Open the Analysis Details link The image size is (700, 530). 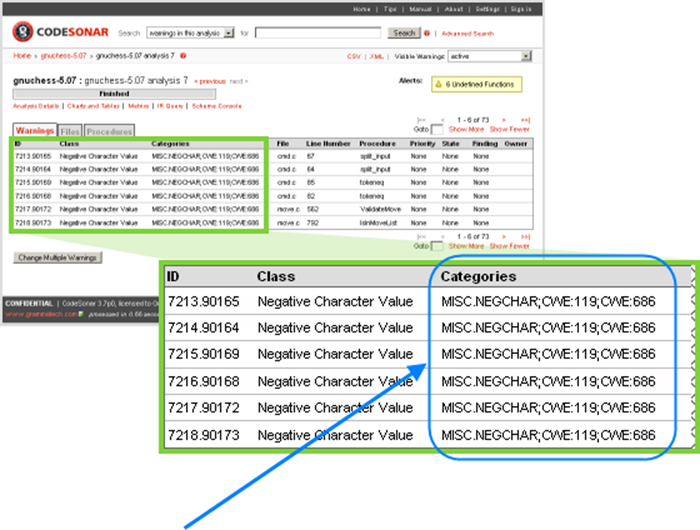pos(36,106)
